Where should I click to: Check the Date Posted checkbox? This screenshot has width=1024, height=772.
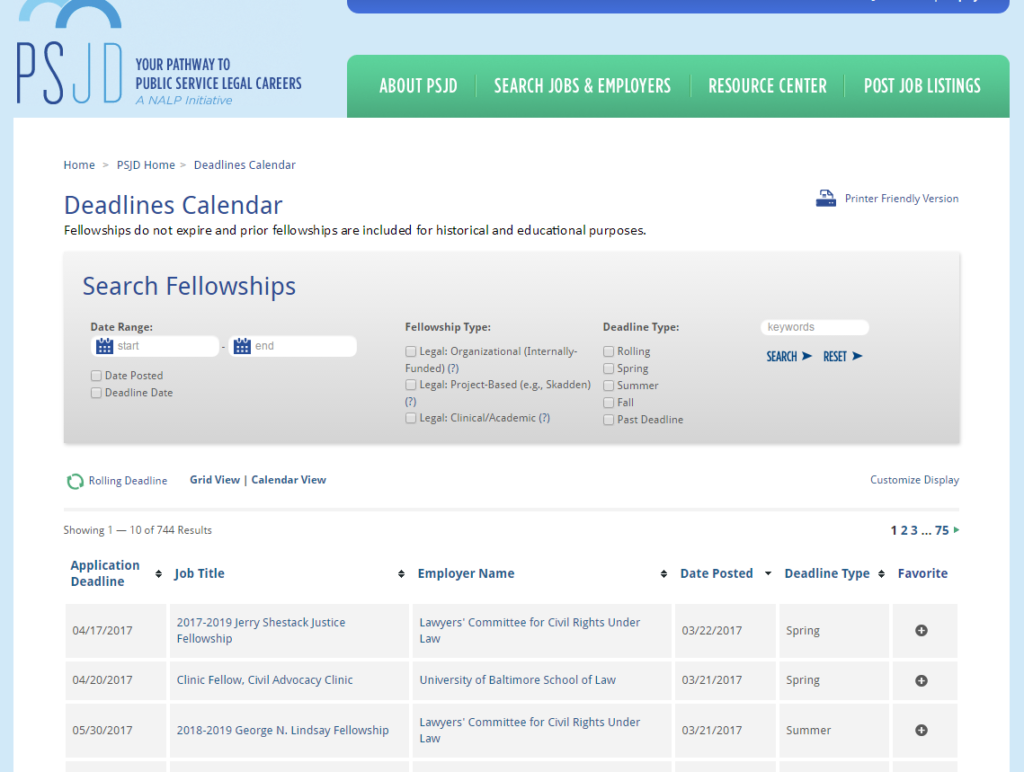tap(96, 376)
